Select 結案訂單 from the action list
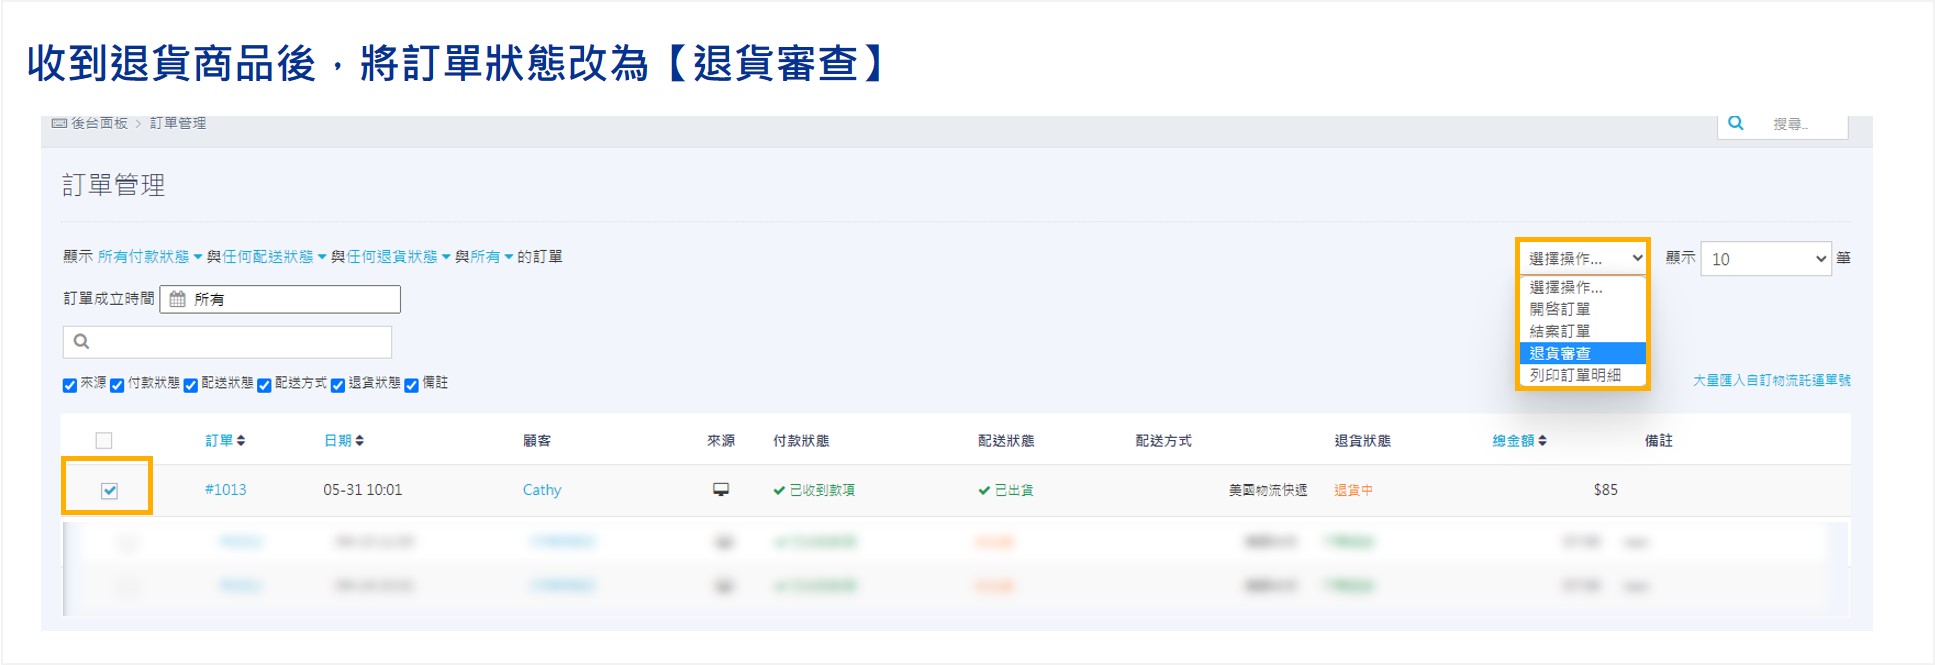The height and width of the screenshot is (665, 1935). pos(1583,331)
